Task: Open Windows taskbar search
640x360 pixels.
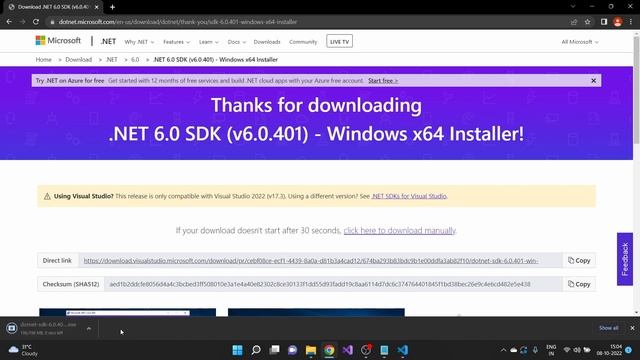Action: [256, 350]
